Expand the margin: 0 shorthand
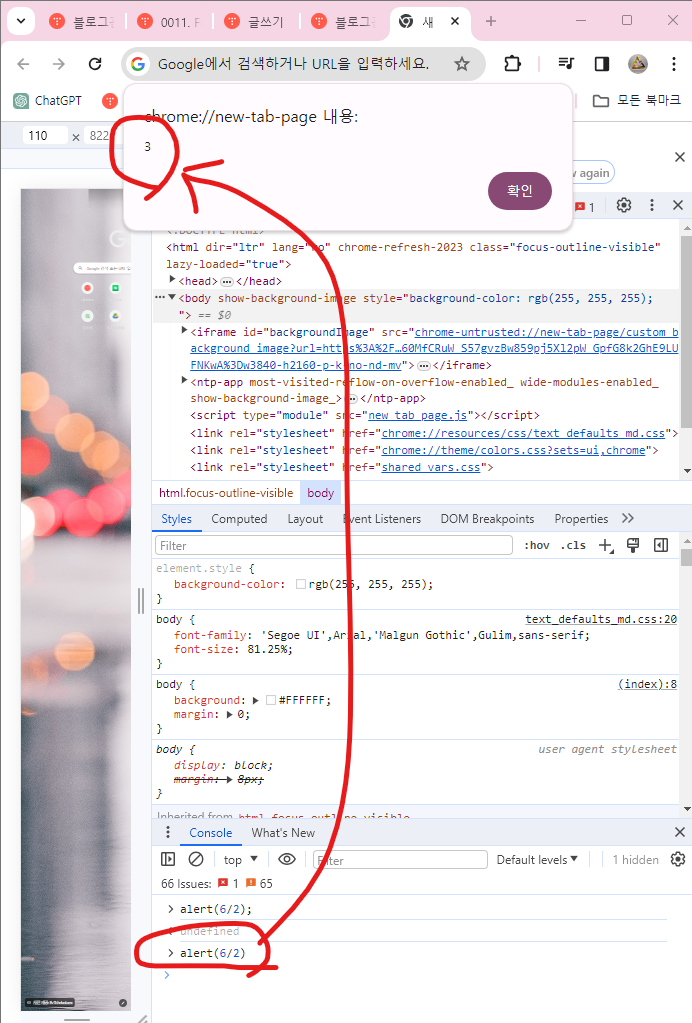692x1023 pixels. [230, 714]
